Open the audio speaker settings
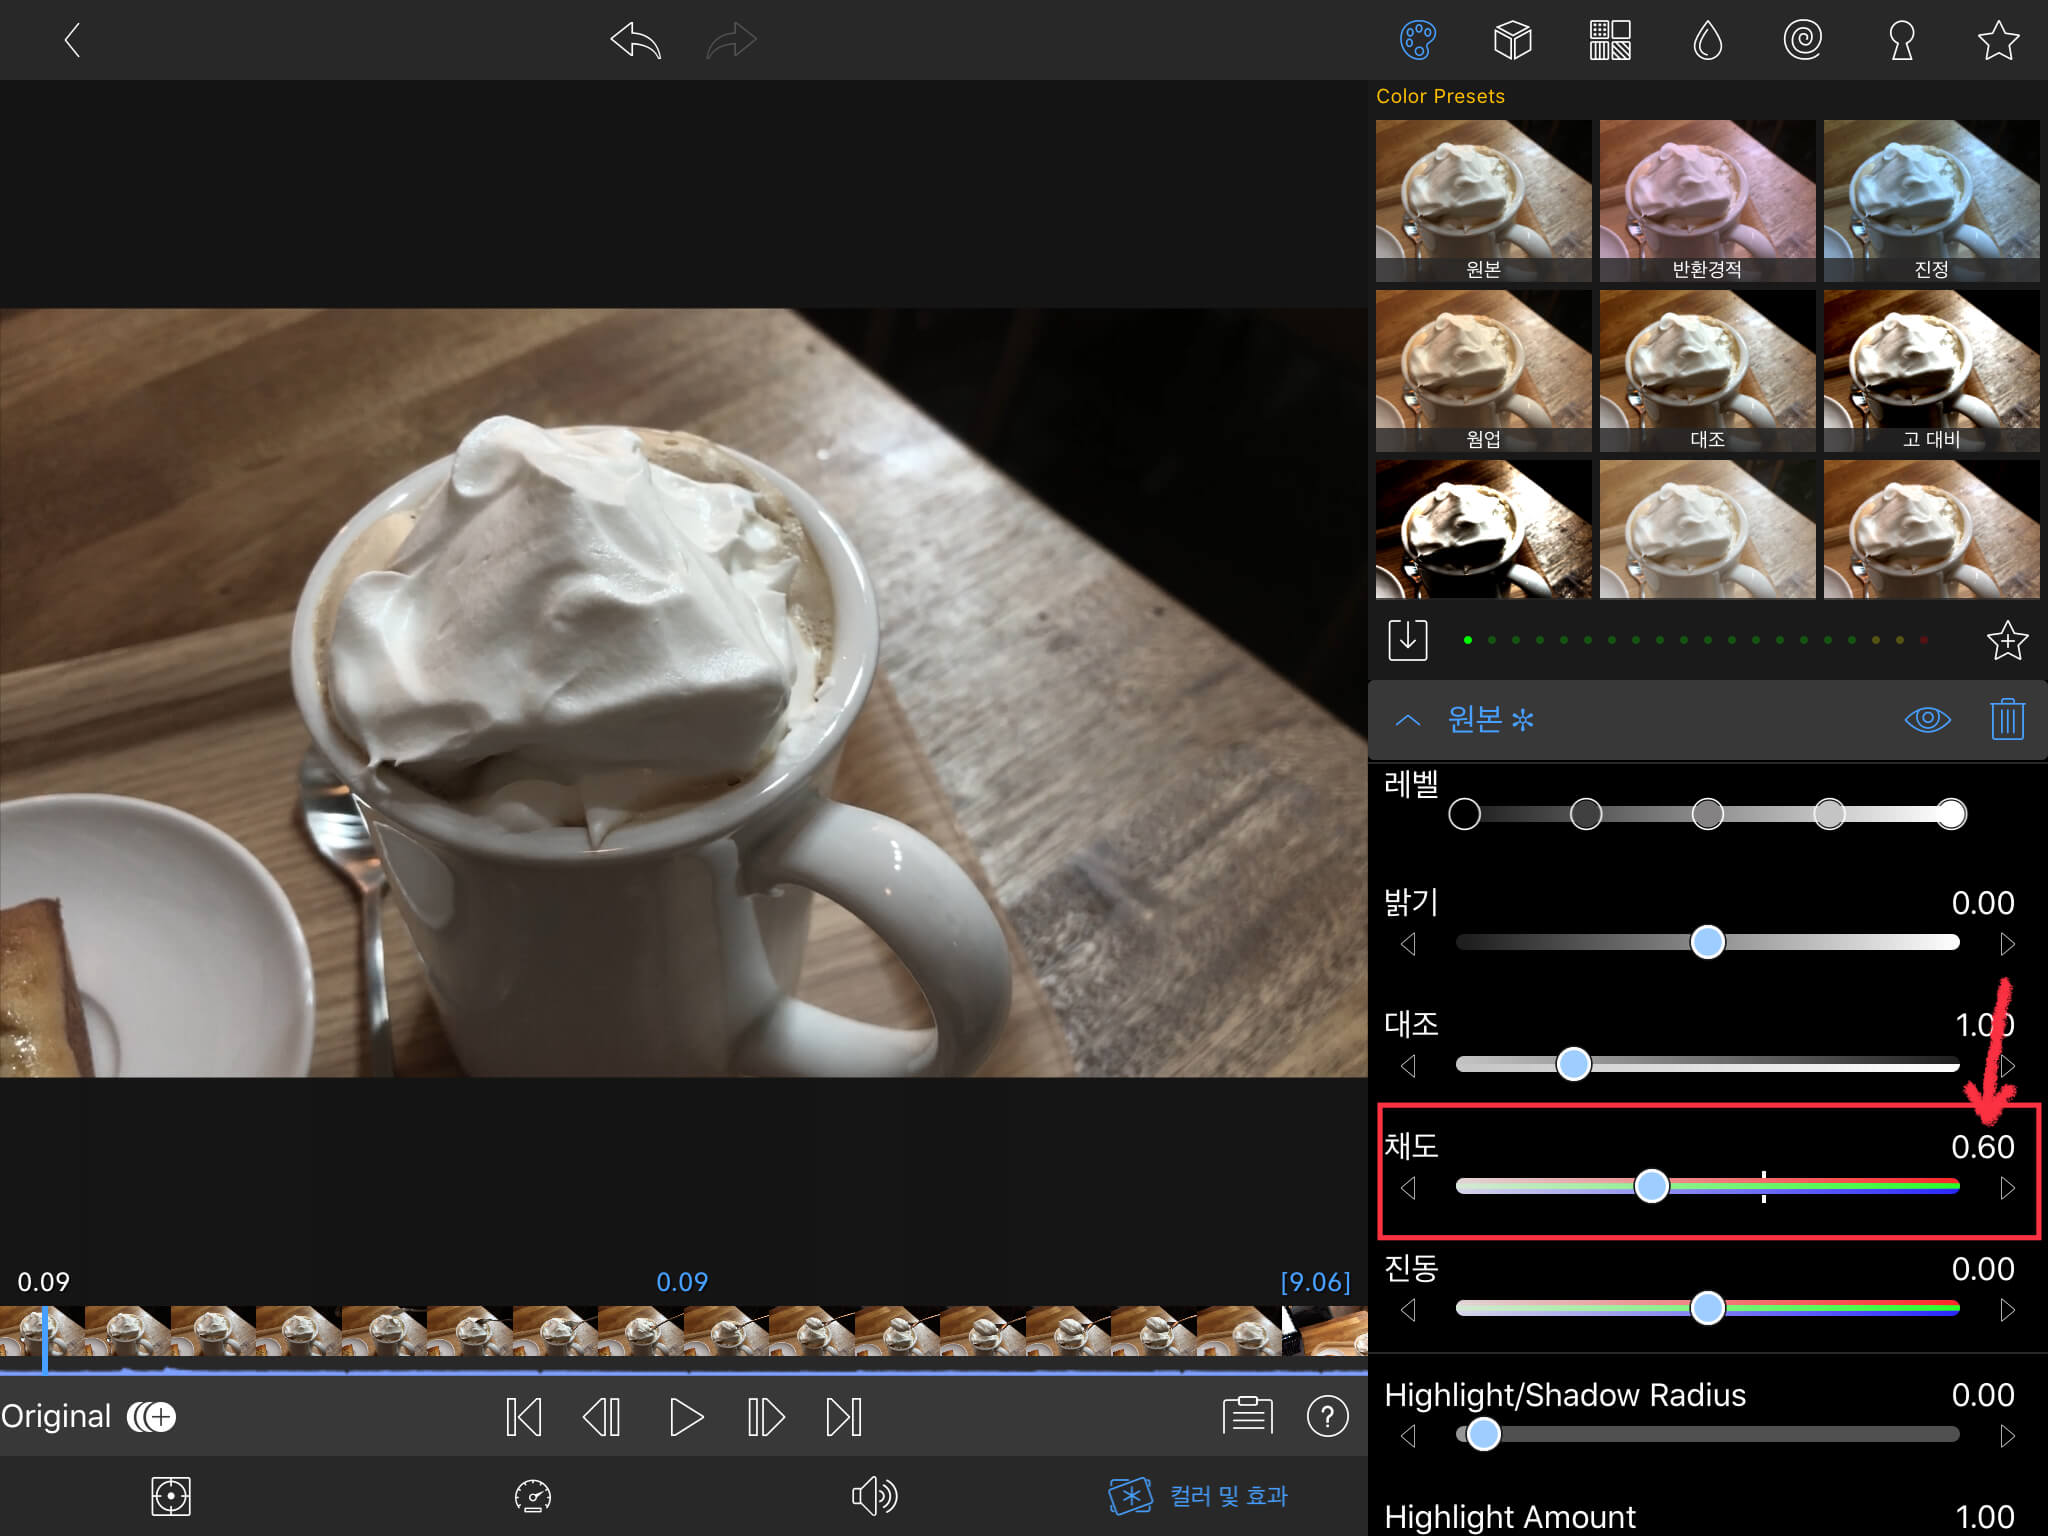This screenshot has height=1536, width=2048. [x=874, y=1496]
